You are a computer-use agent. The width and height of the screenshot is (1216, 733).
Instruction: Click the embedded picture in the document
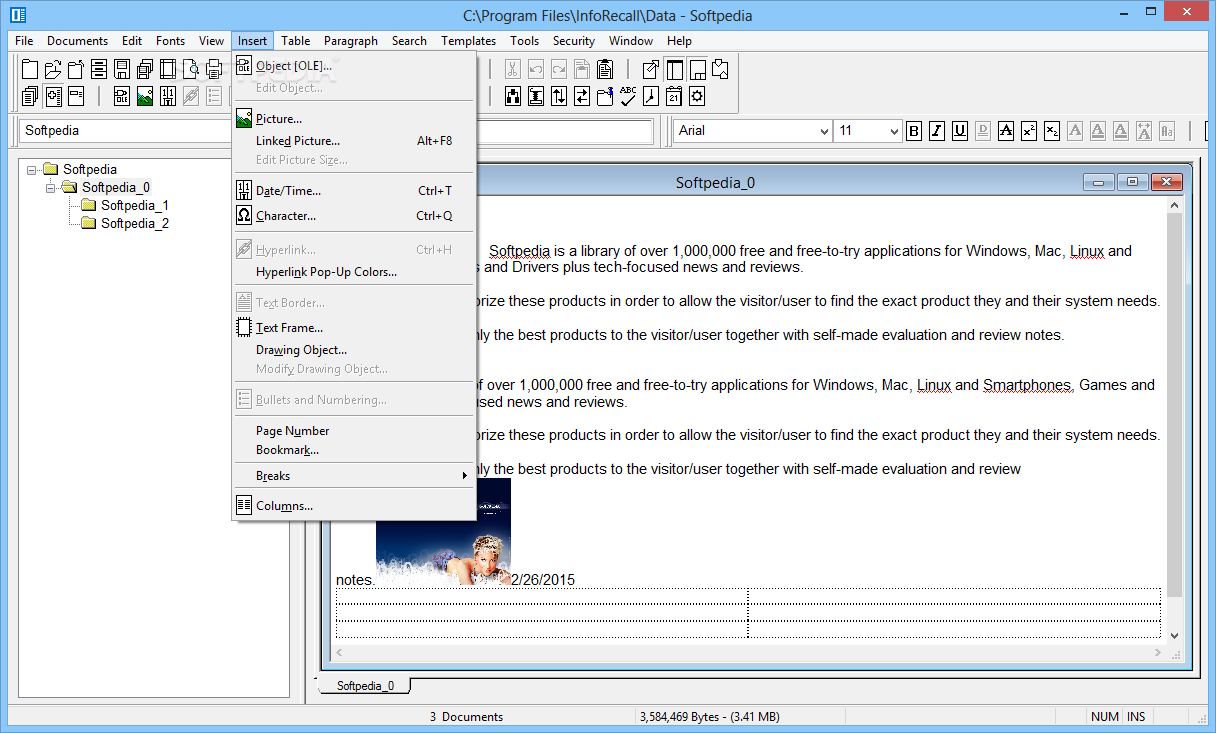click(443, 532)
